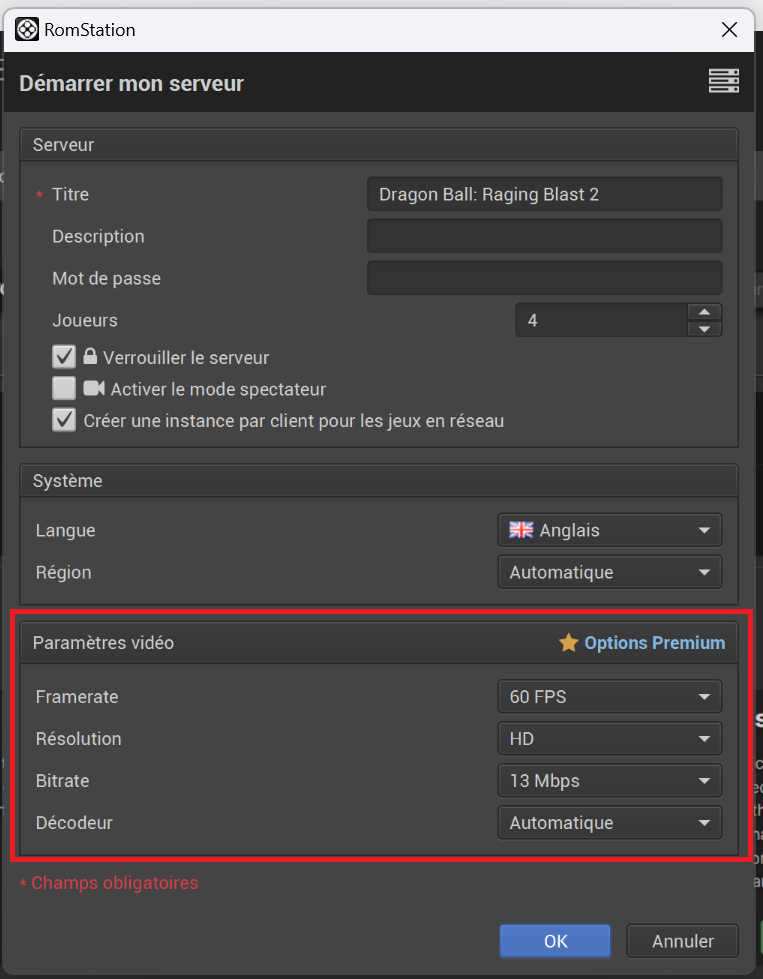Image resolution: width=763 pixels, height=979 pixels.
Task: Open the Langue dropdown
Action: click(x=609, y=530)
